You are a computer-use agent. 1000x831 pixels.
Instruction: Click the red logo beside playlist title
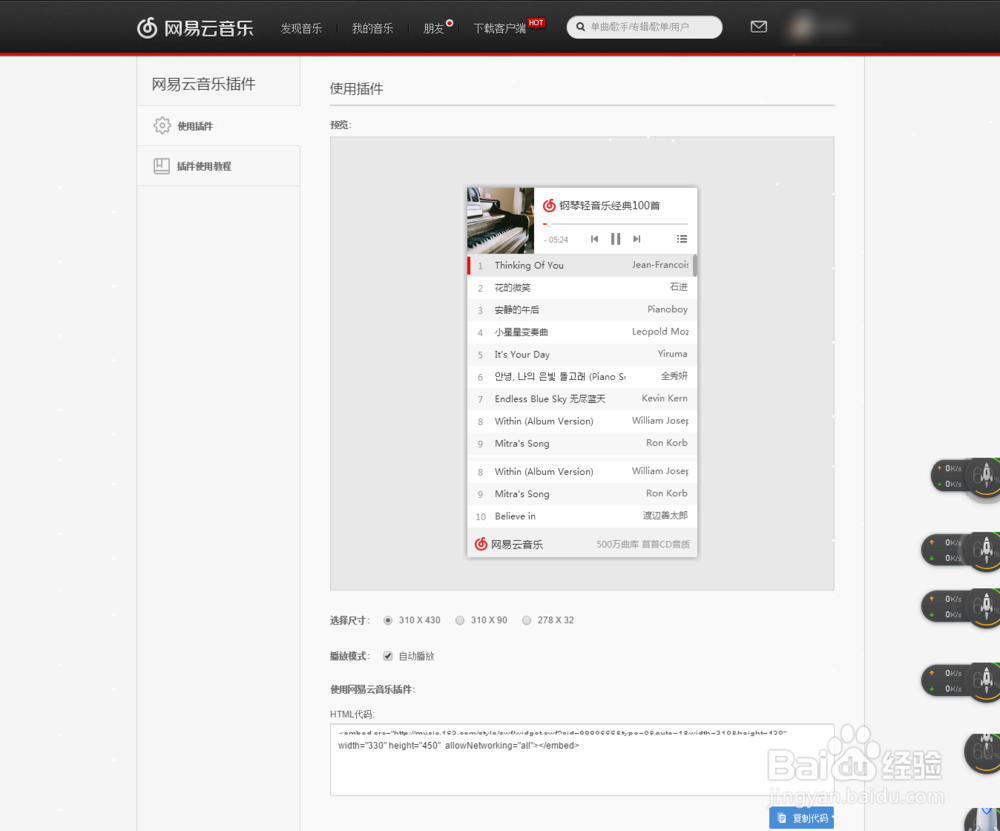(x=548, y=205)
